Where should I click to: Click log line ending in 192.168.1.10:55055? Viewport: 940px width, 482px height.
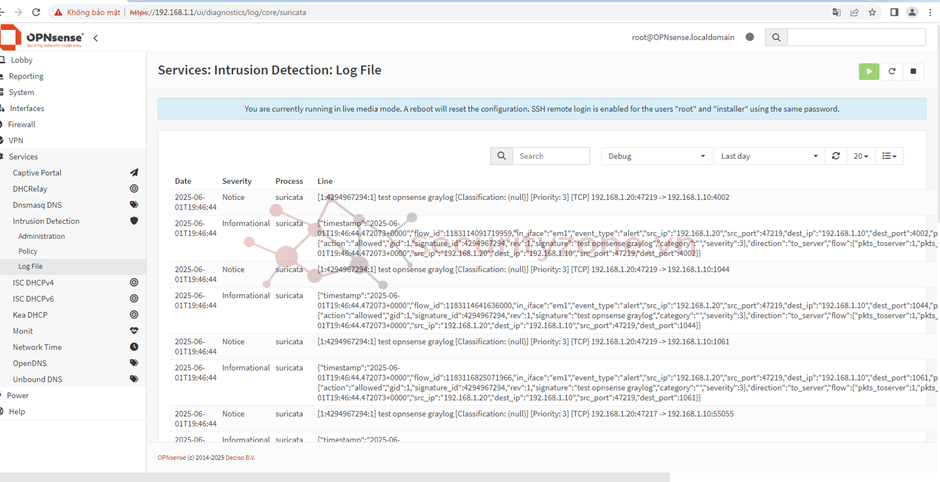coord(525,414)
